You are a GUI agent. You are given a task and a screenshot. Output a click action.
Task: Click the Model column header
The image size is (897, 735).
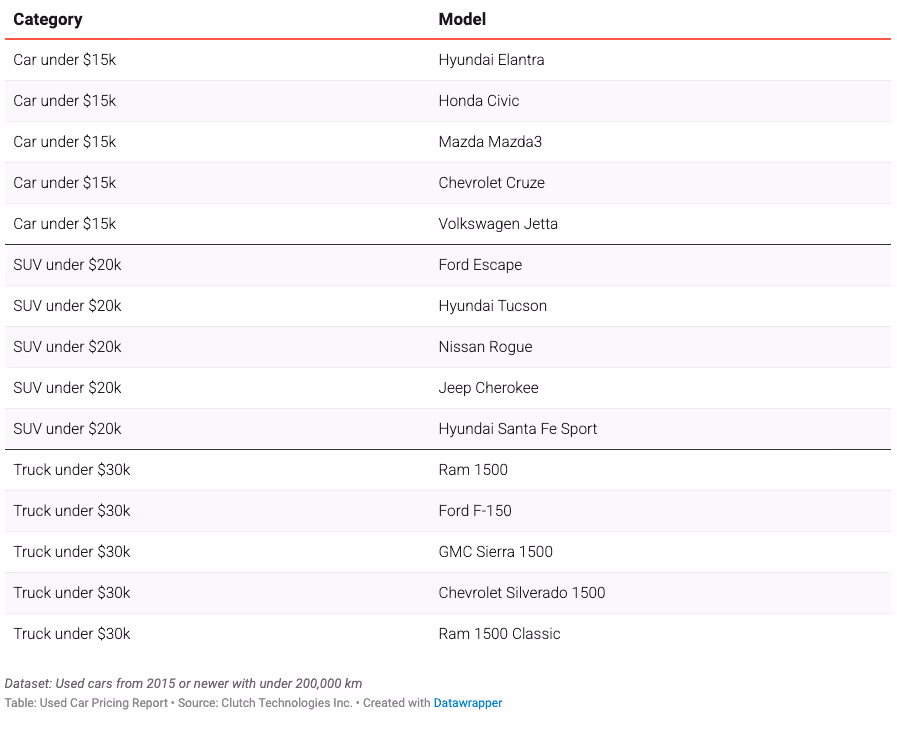coord(462,19)
